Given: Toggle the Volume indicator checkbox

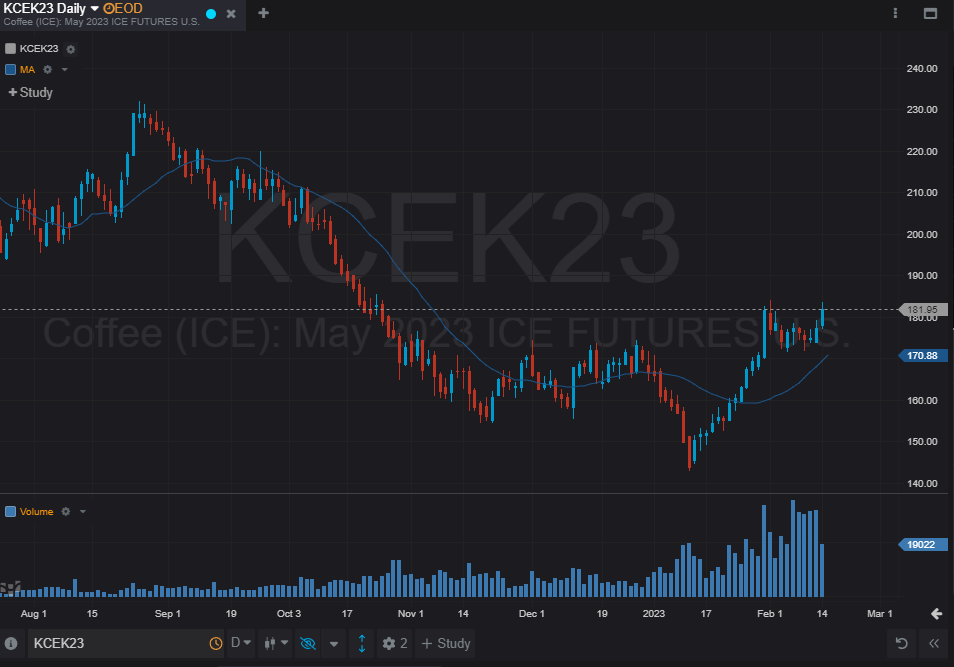Looking at the screenshot, I should pyautogui.click(x=10, y=512).
